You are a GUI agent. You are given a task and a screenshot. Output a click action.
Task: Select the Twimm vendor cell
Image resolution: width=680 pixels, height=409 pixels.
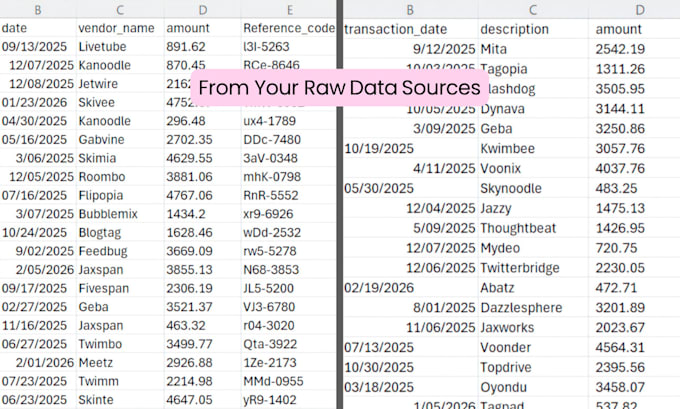click(x=120, y=382)
